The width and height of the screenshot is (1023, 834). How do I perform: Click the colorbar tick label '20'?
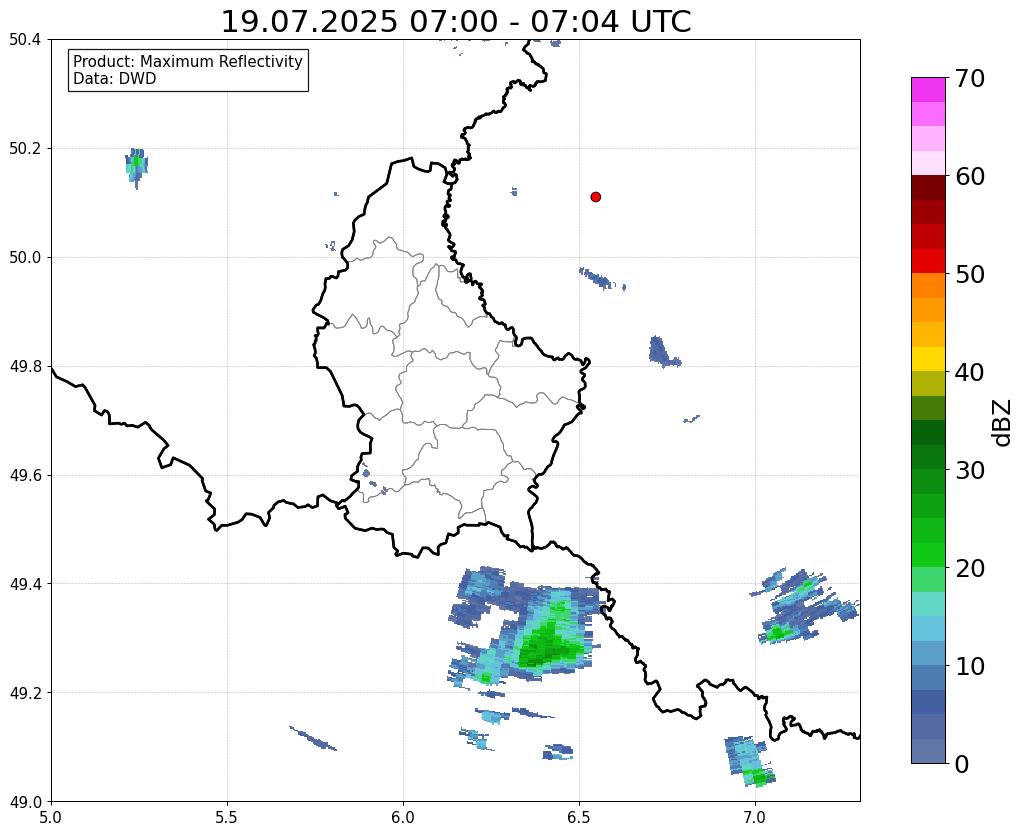969,567
